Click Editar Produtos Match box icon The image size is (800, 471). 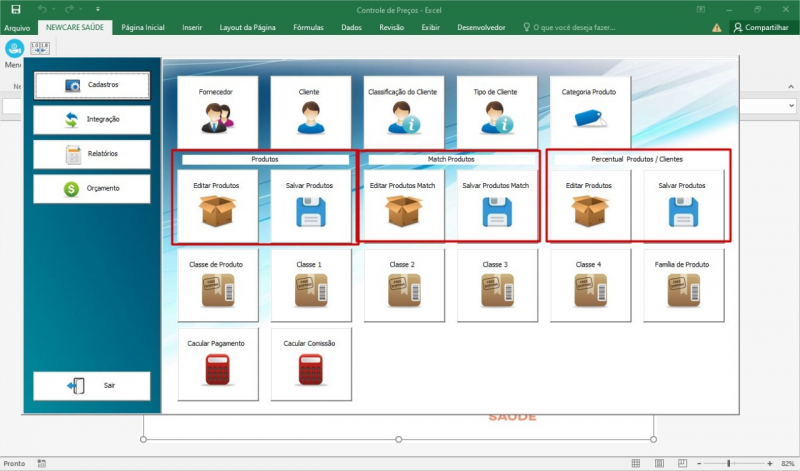tap(403, 211)
